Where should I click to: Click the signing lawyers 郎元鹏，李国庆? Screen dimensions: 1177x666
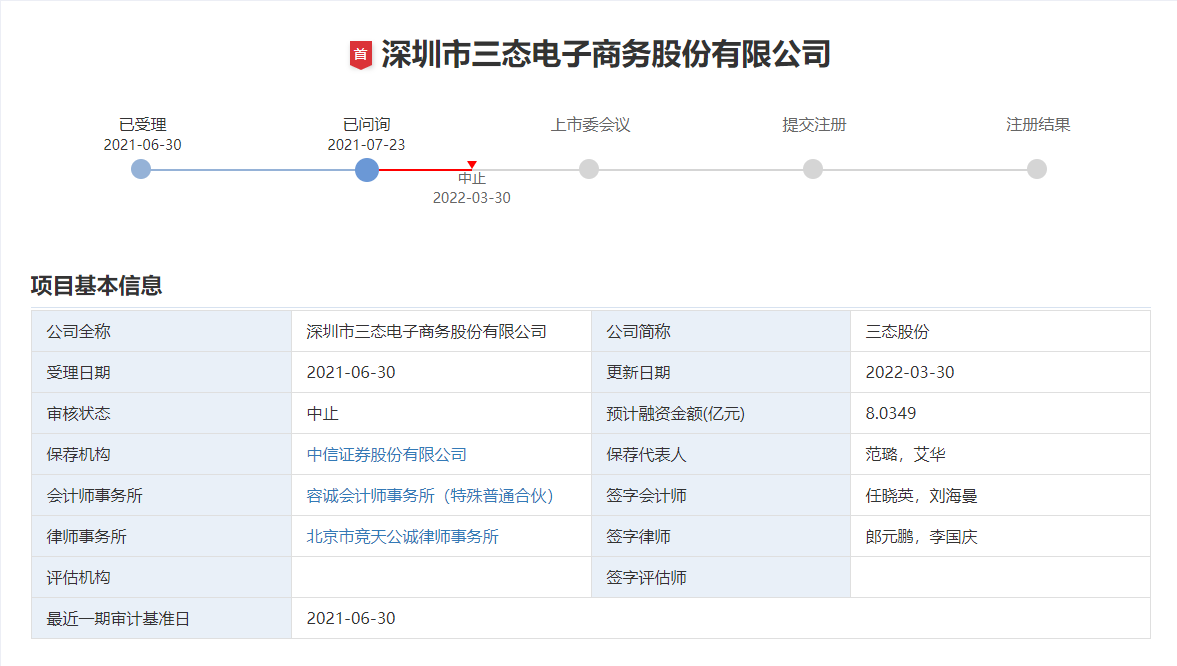click(921, 537)
